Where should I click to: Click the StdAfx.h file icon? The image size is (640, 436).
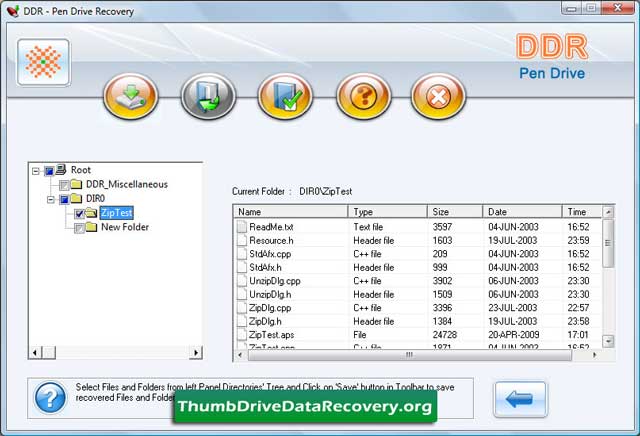click(x=242, y=267)
